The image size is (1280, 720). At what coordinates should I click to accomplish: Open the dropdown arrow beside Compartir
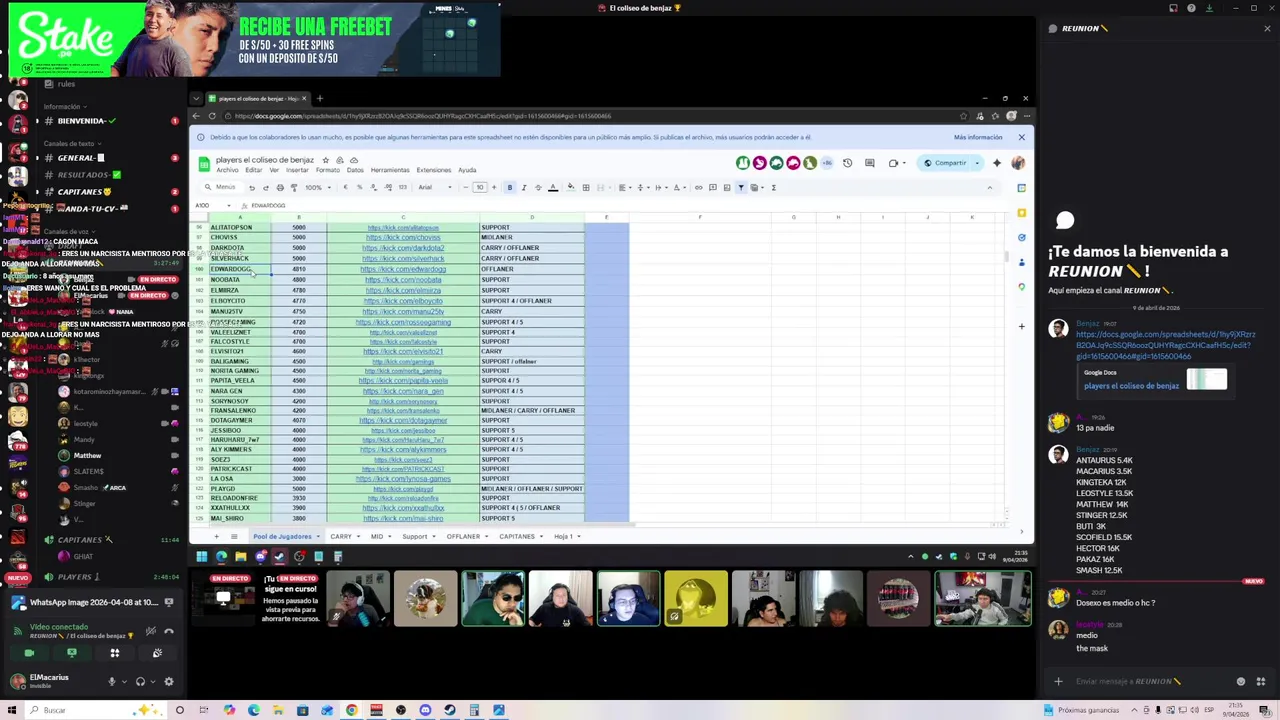[977, 163]
